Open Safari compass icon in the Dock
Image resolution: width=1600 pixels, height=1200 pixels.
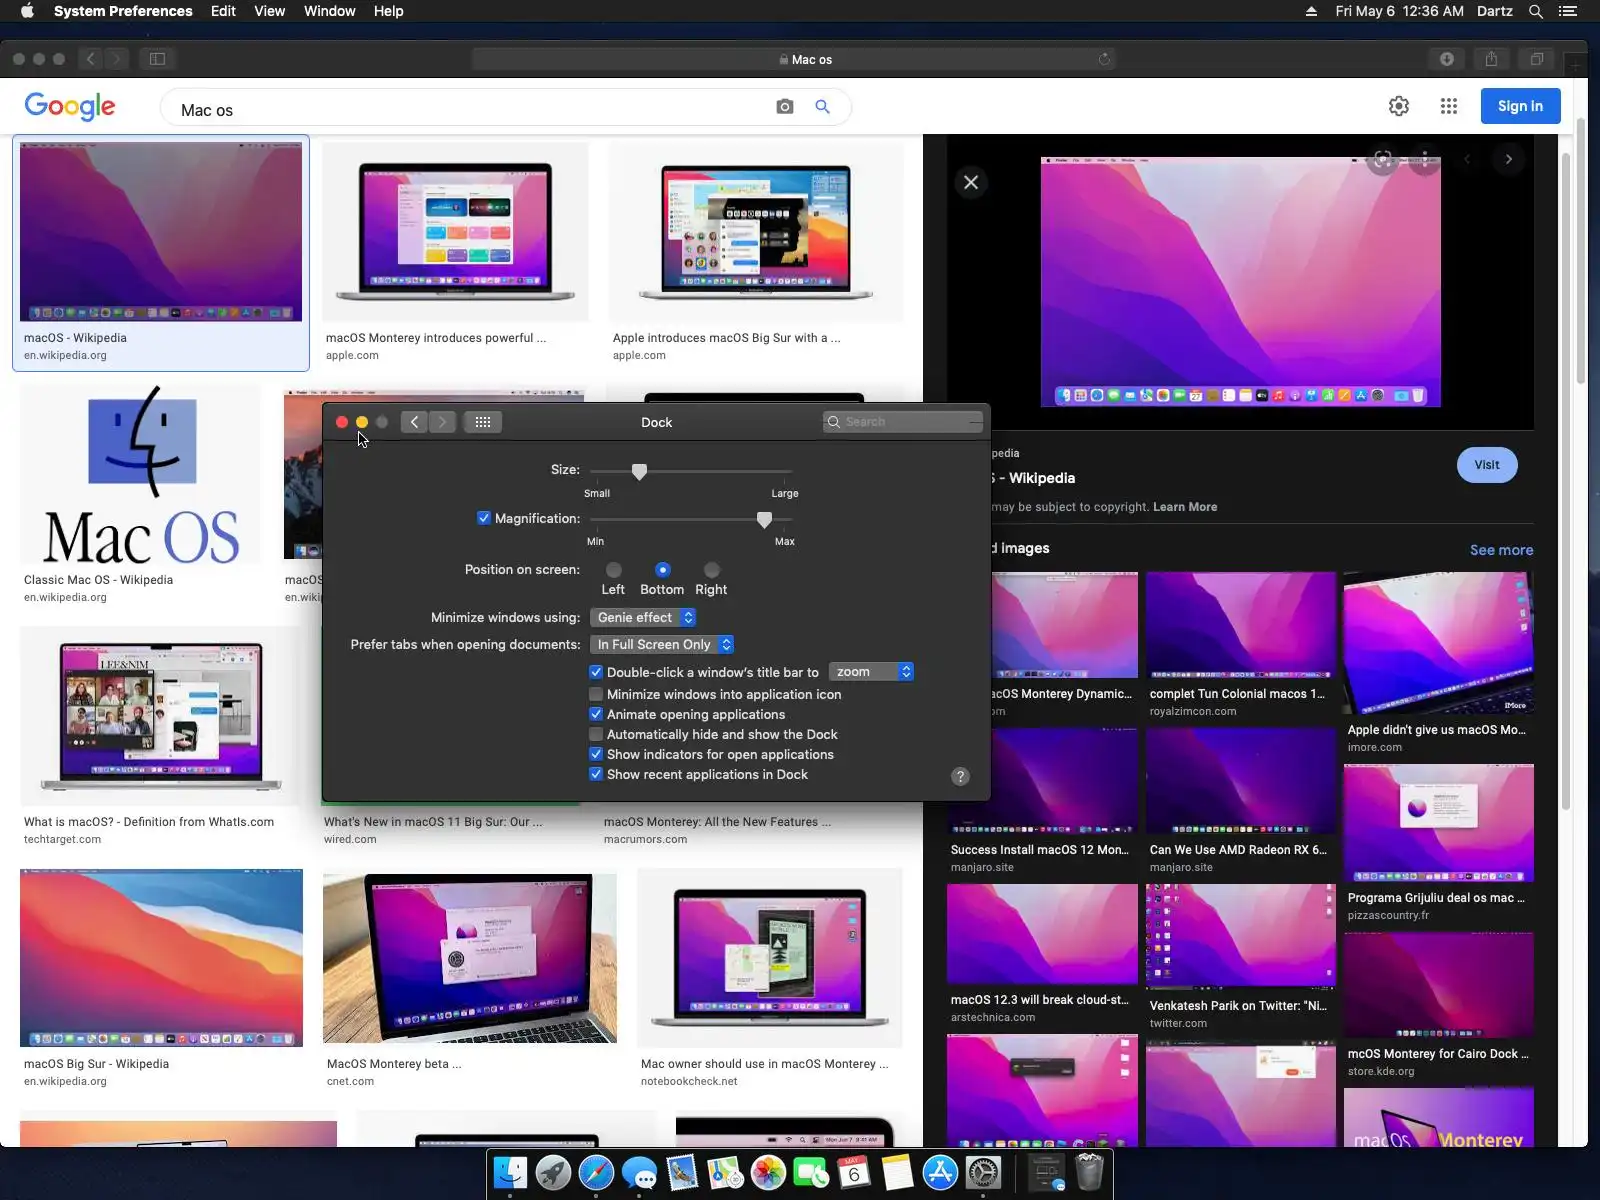coord(597,1172)
